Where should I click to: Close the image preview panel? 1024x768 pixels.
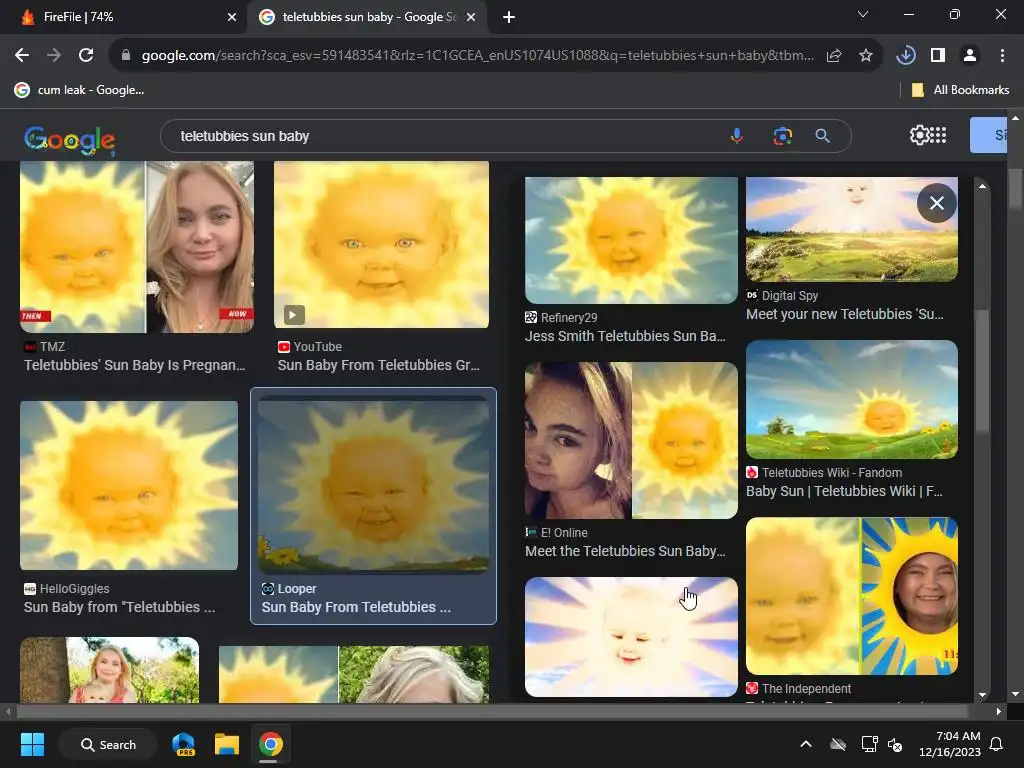point(936,203)
